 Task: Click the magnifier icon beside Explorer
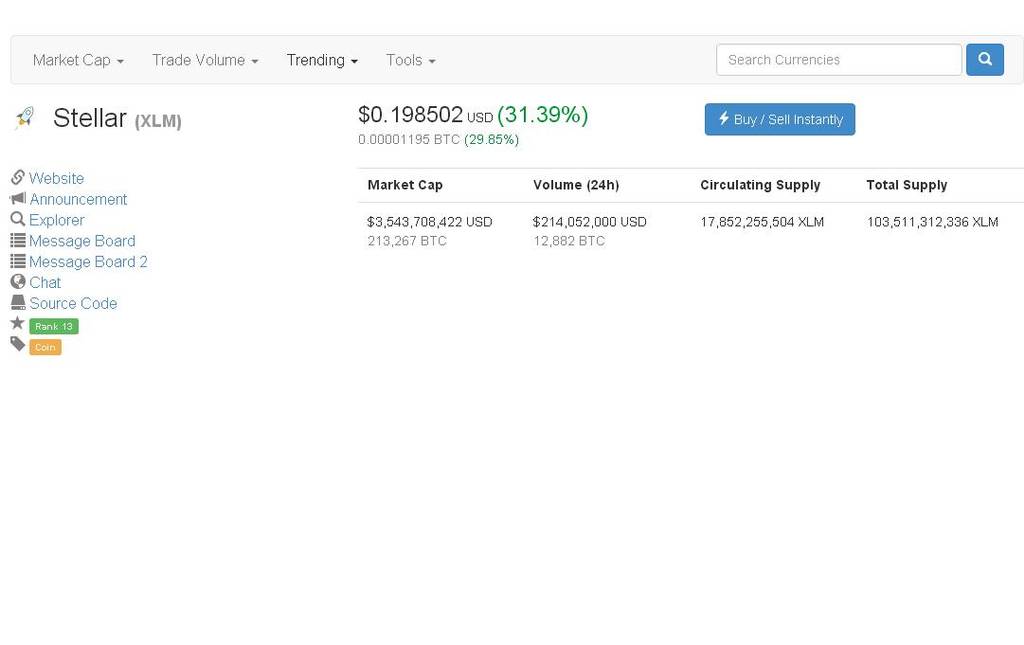(18, 219)
